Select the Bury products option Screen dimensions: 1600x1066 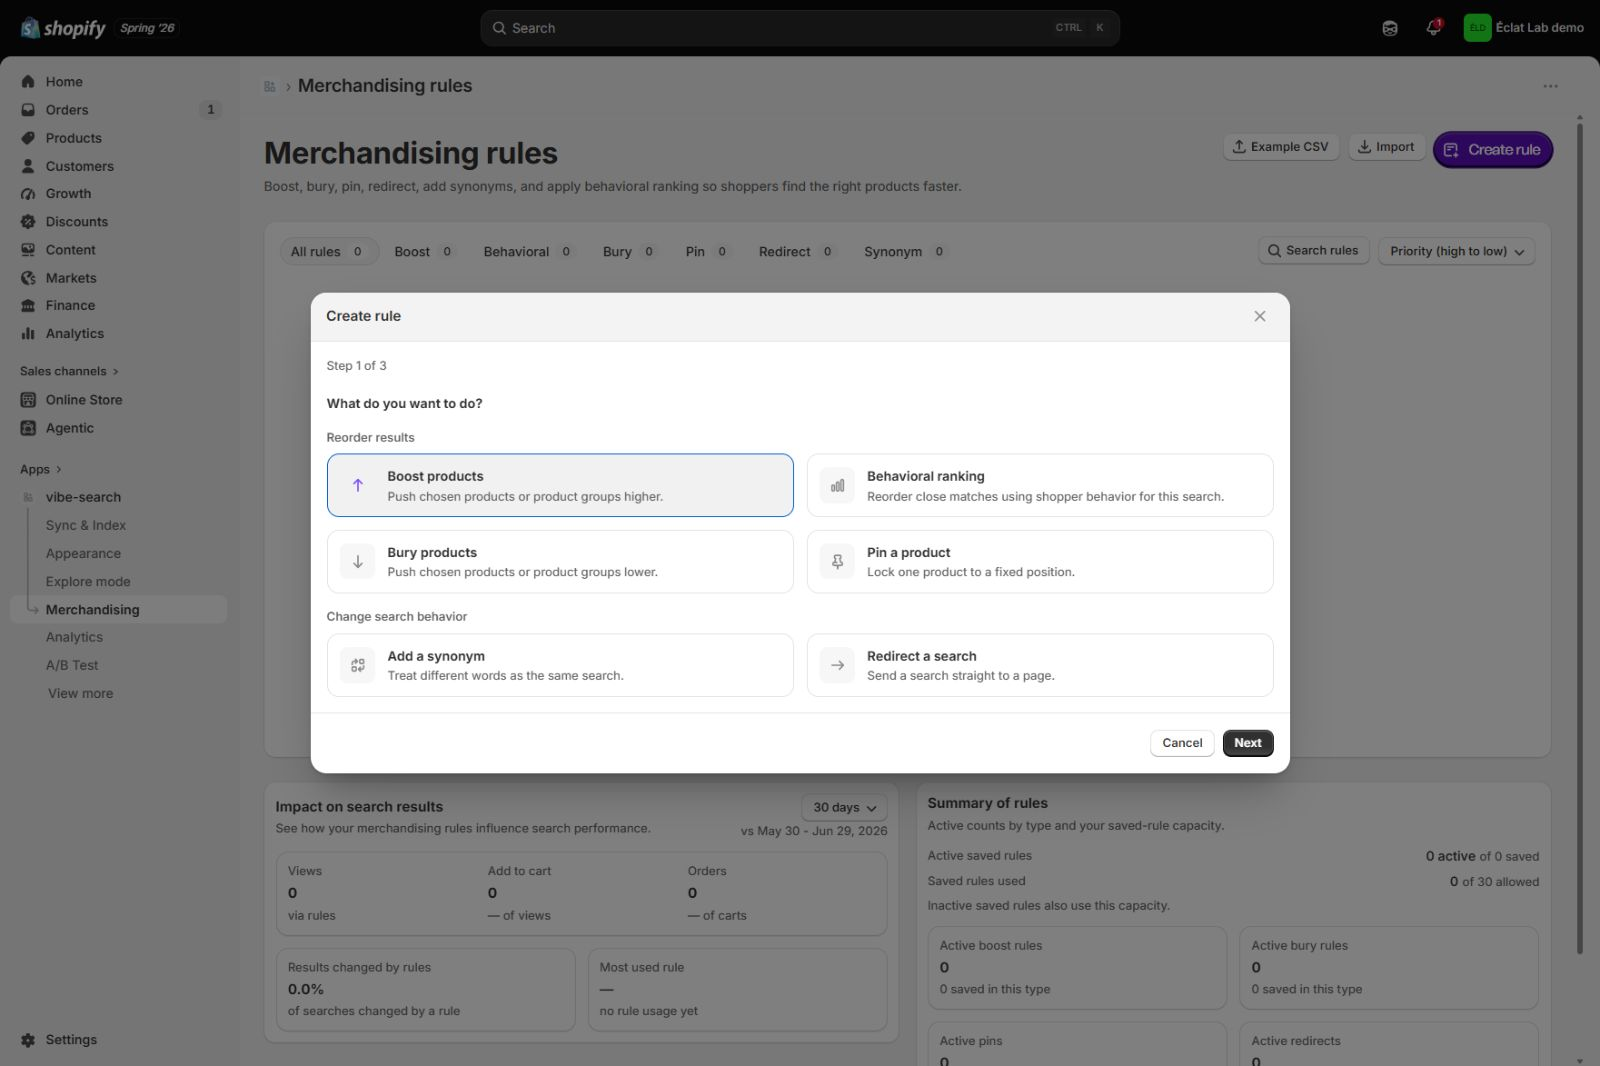pos(560,562)
